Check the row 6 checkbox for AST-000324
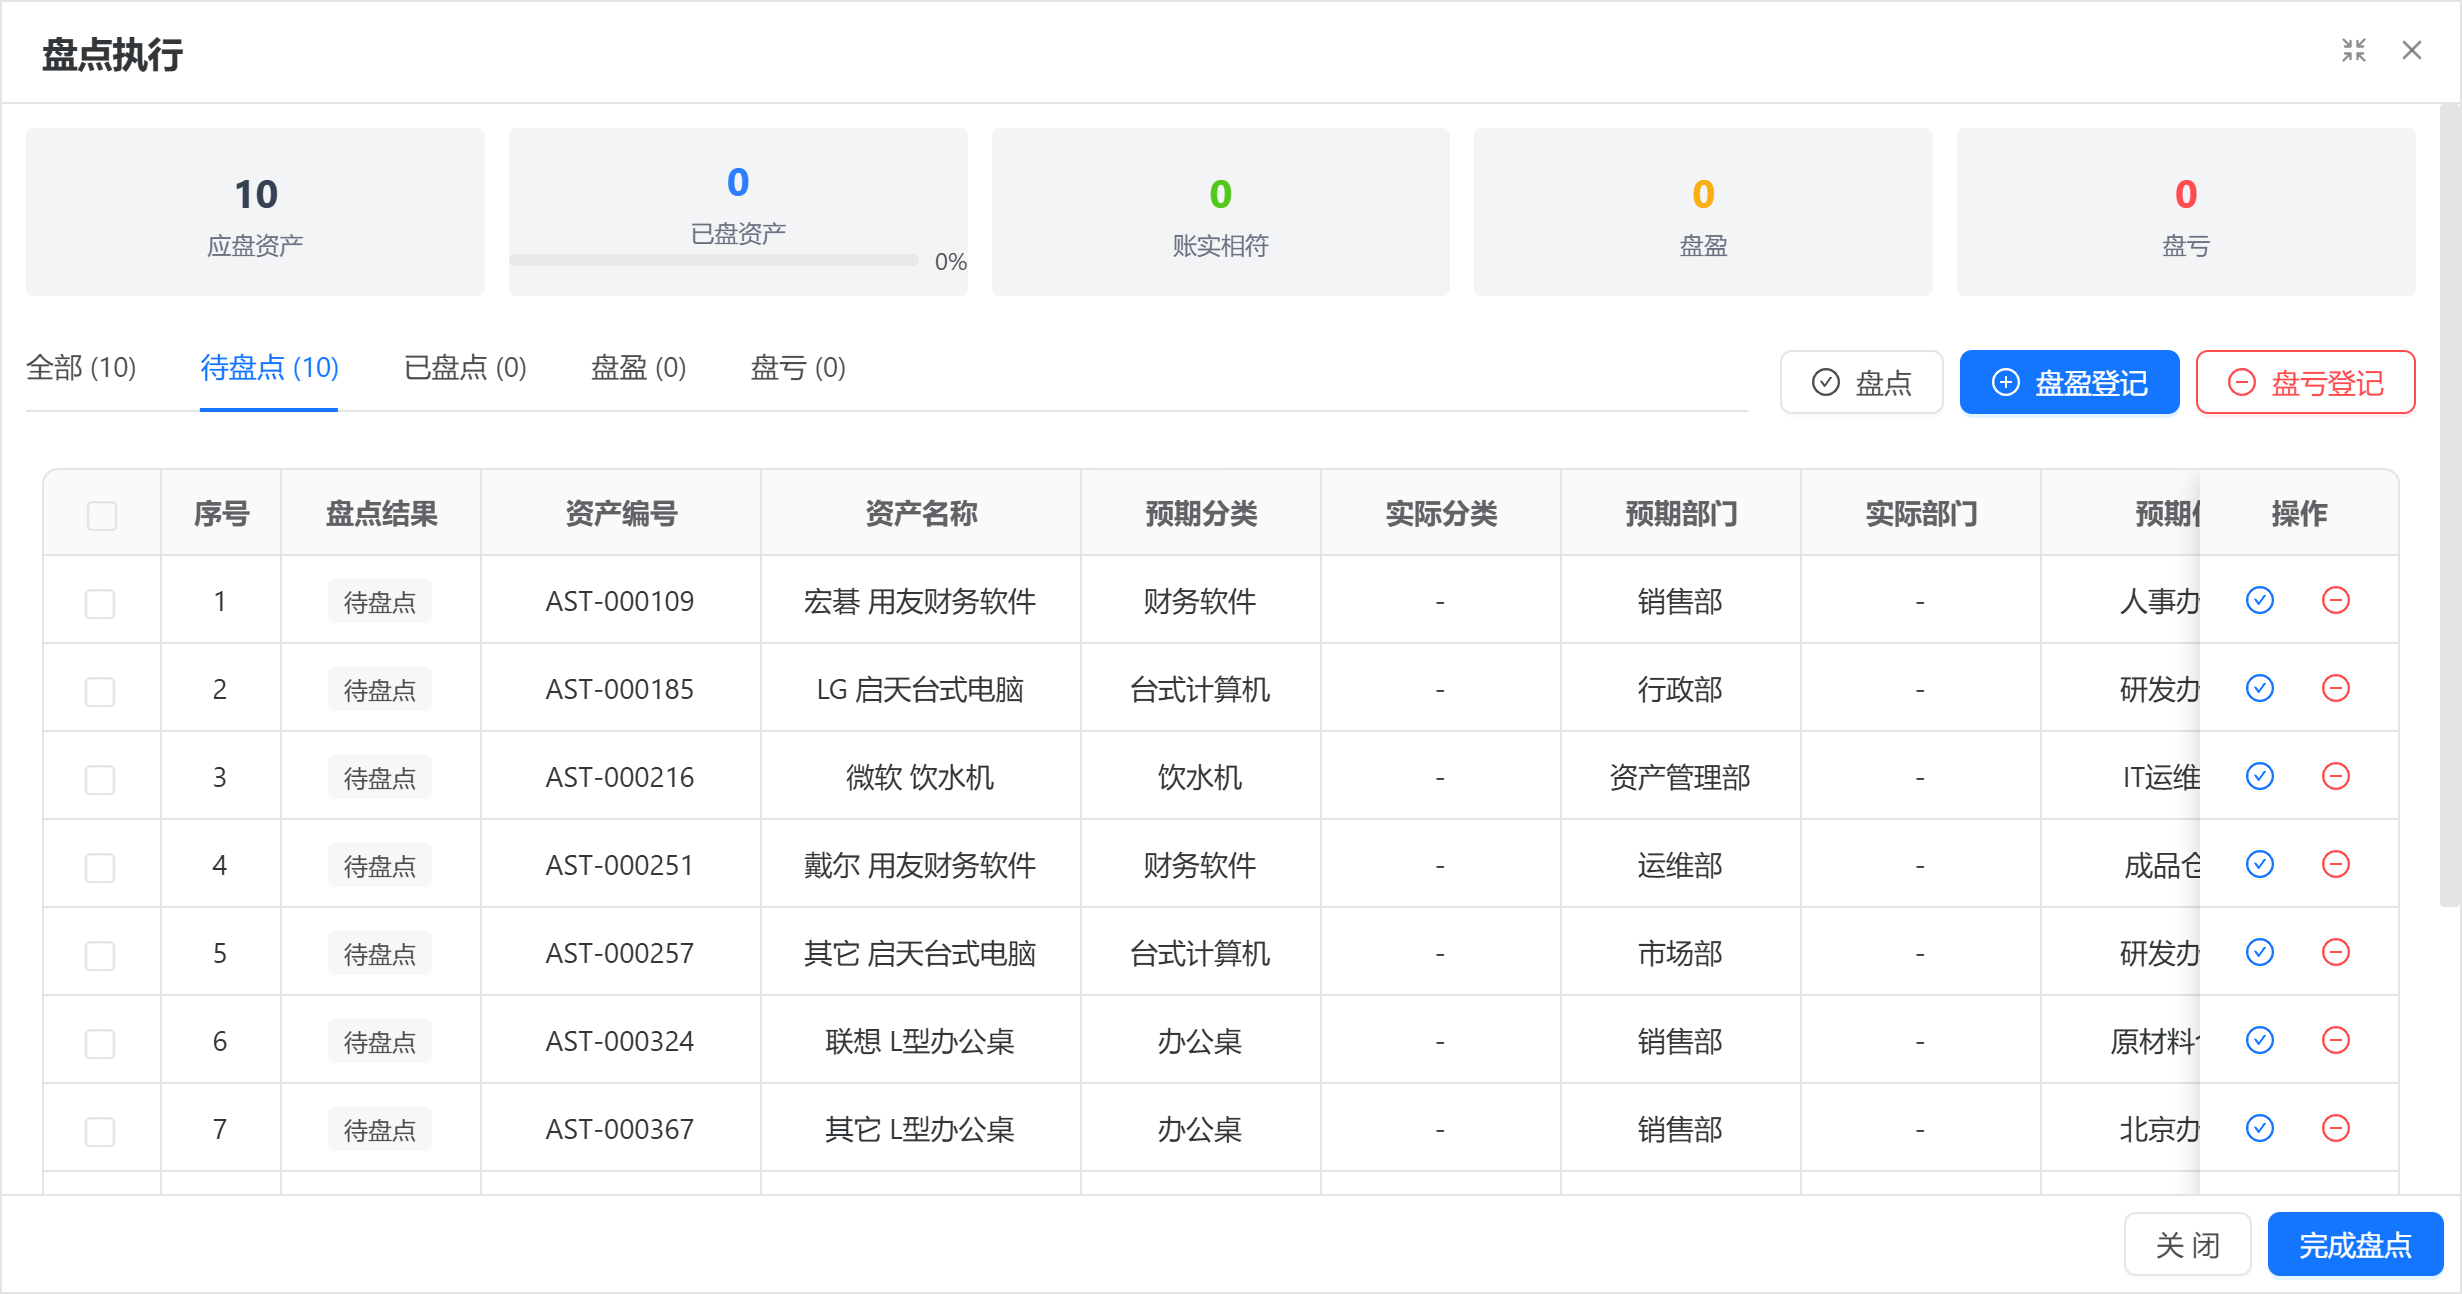This screenshot has width=2462, height=1294. [x=100, y=1043]
